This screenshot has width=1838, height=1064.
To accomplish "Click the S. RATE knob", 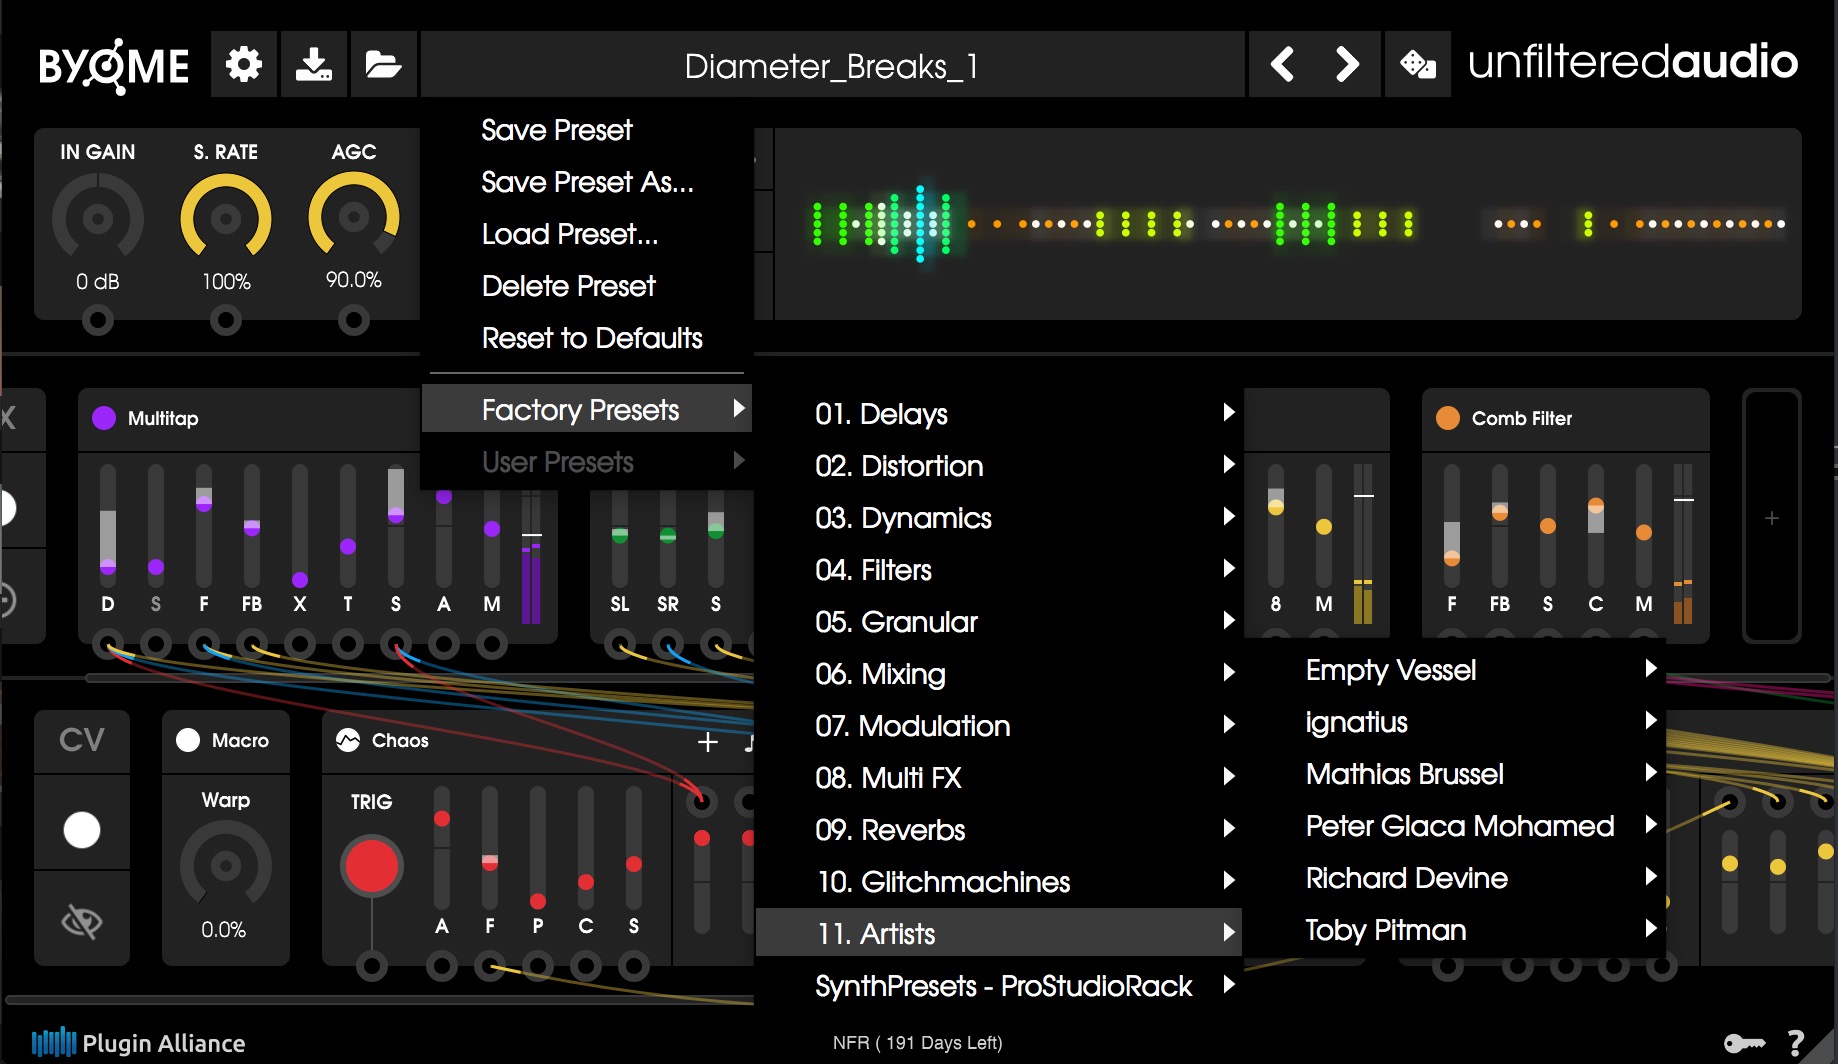I will (226, 217).
